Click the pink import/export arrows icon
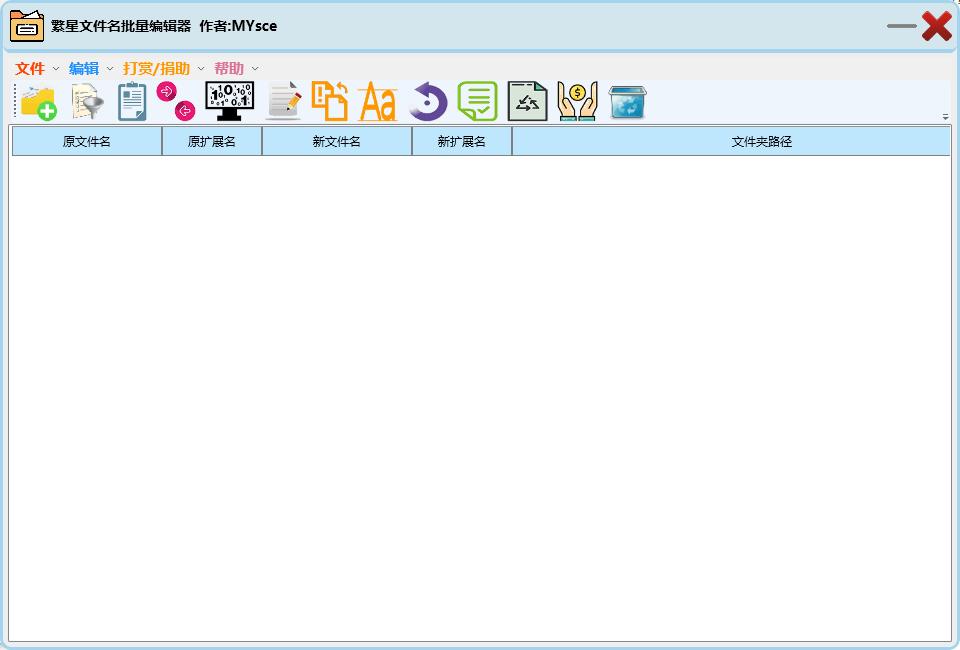This screenshot has width=960, height=650. coord(176,101)
